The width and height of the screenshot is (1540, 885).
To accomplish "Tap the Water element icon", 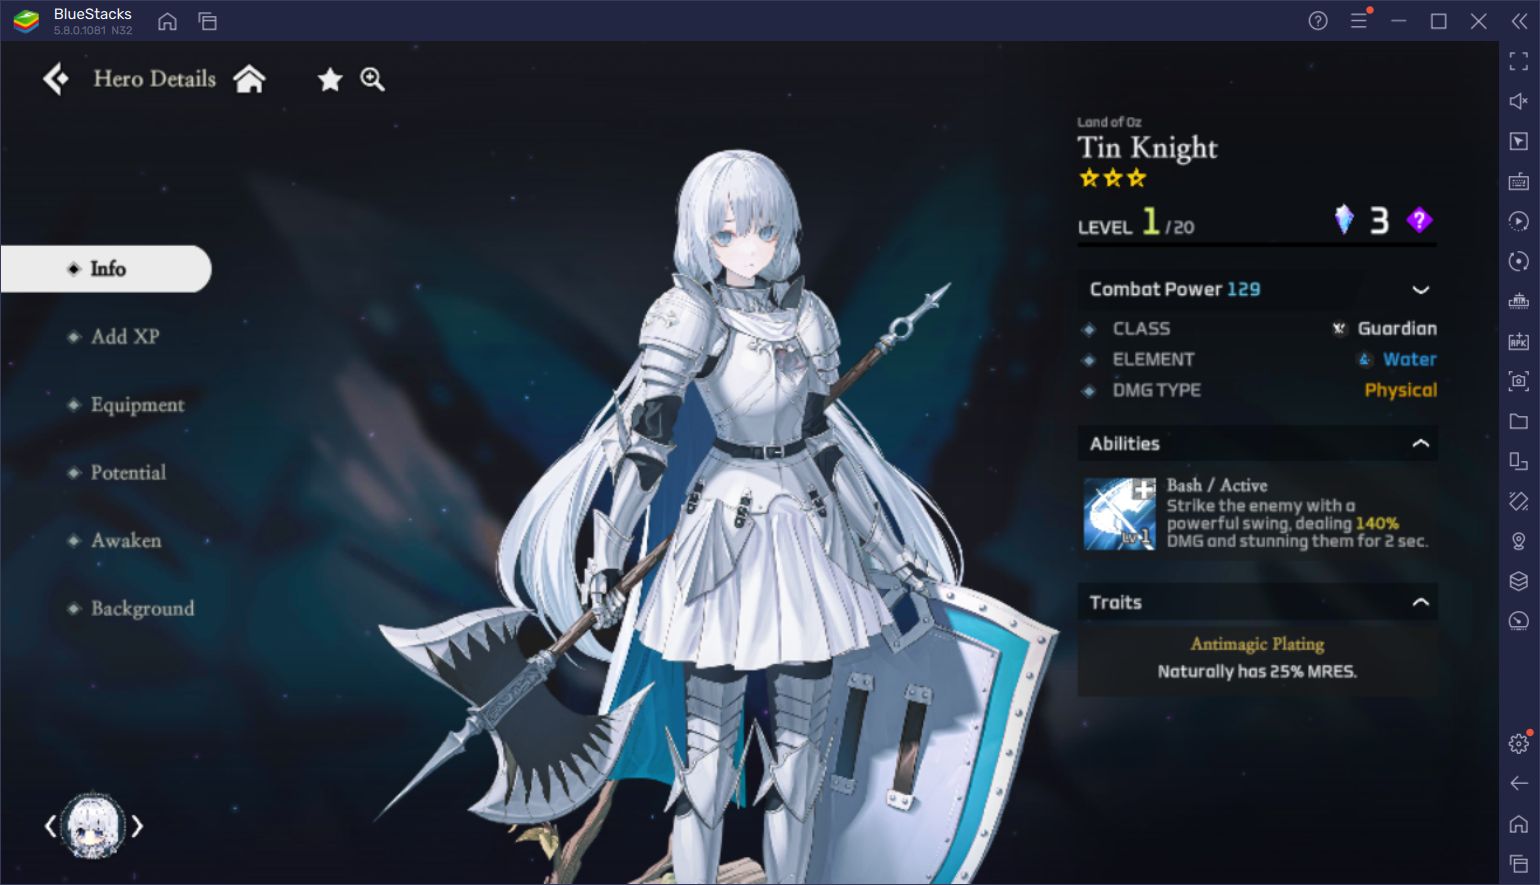I will [1365, 360].
